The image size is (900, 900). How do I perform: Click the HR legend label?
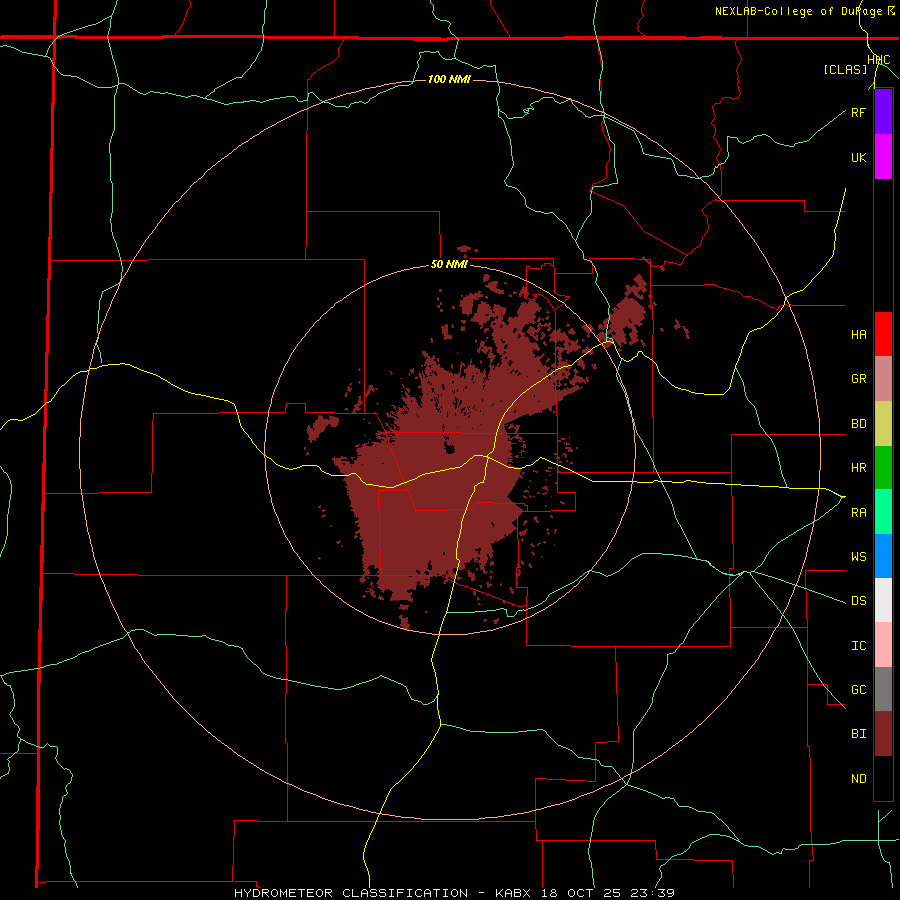858,468
